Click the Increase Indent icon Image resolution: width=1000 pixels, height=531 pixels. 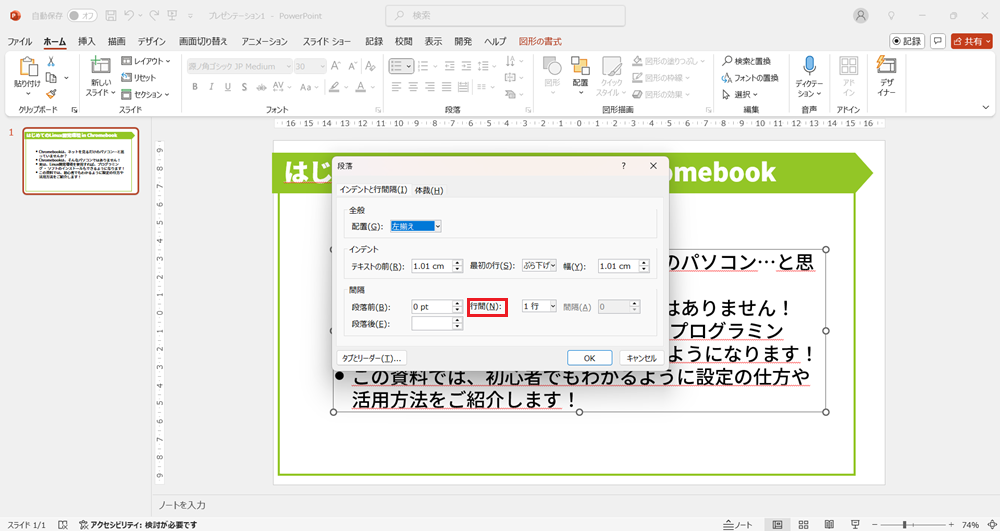tap(467, 66)
